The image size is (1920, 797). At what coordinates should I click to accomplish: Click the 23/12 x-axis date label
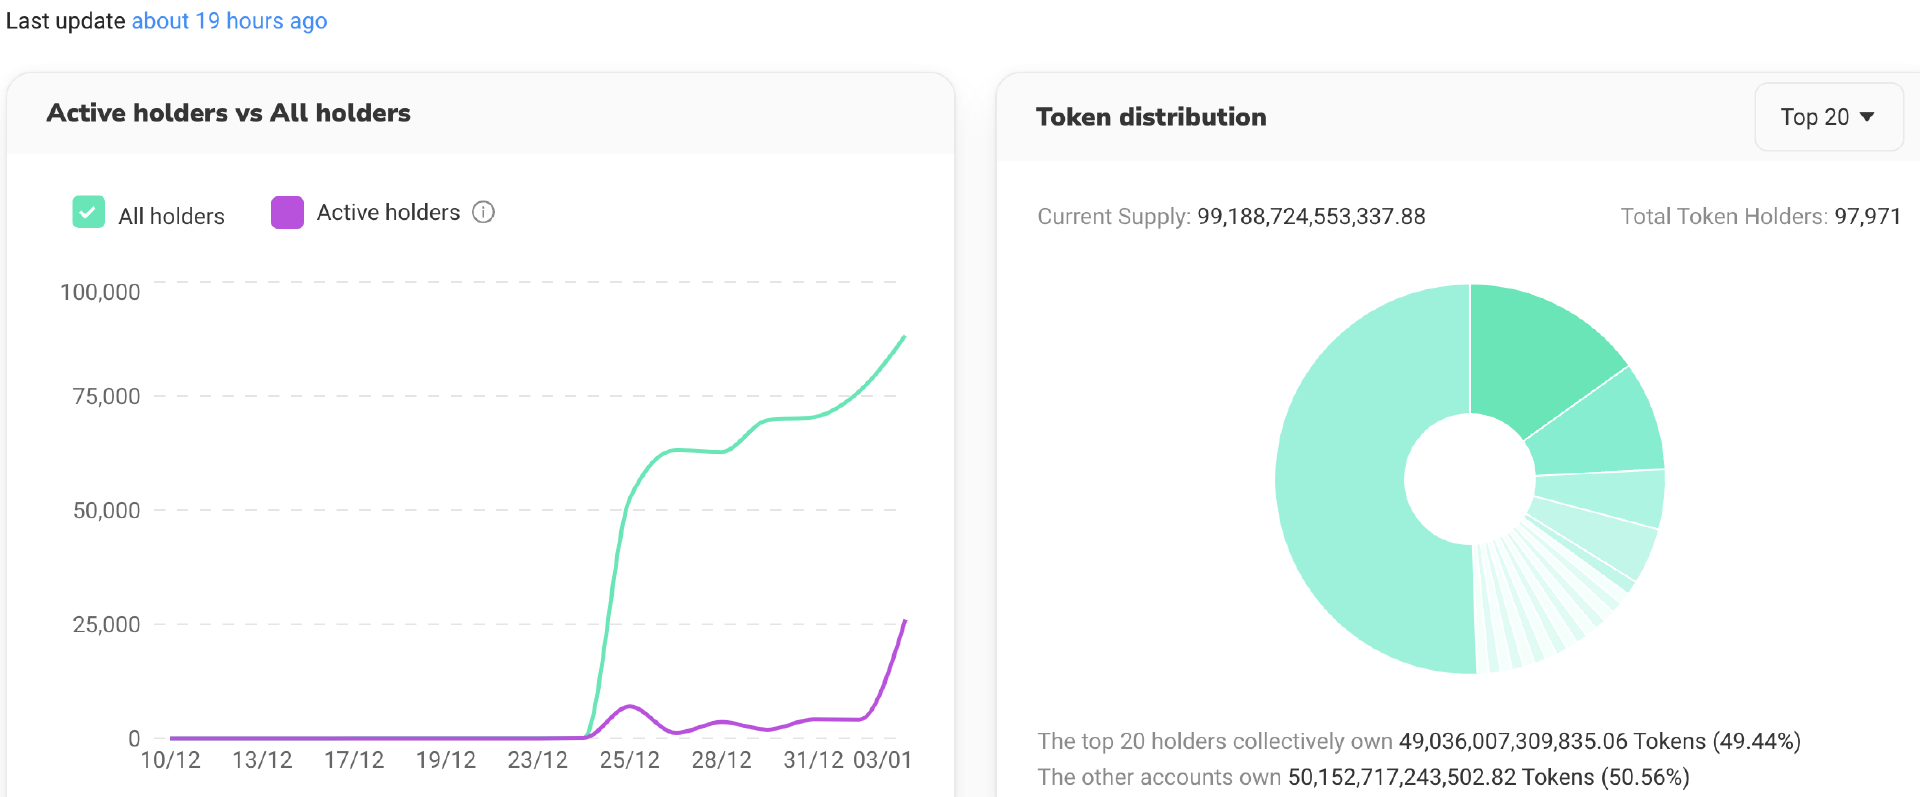click(538, 760)
